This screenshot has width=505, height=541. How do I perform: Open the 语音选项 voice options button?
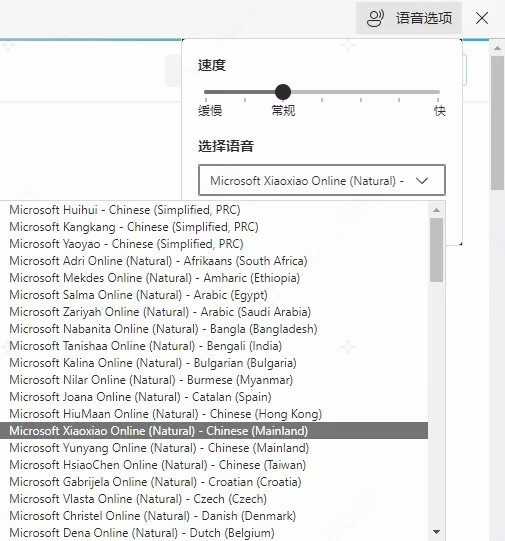(x=409, y=18)
